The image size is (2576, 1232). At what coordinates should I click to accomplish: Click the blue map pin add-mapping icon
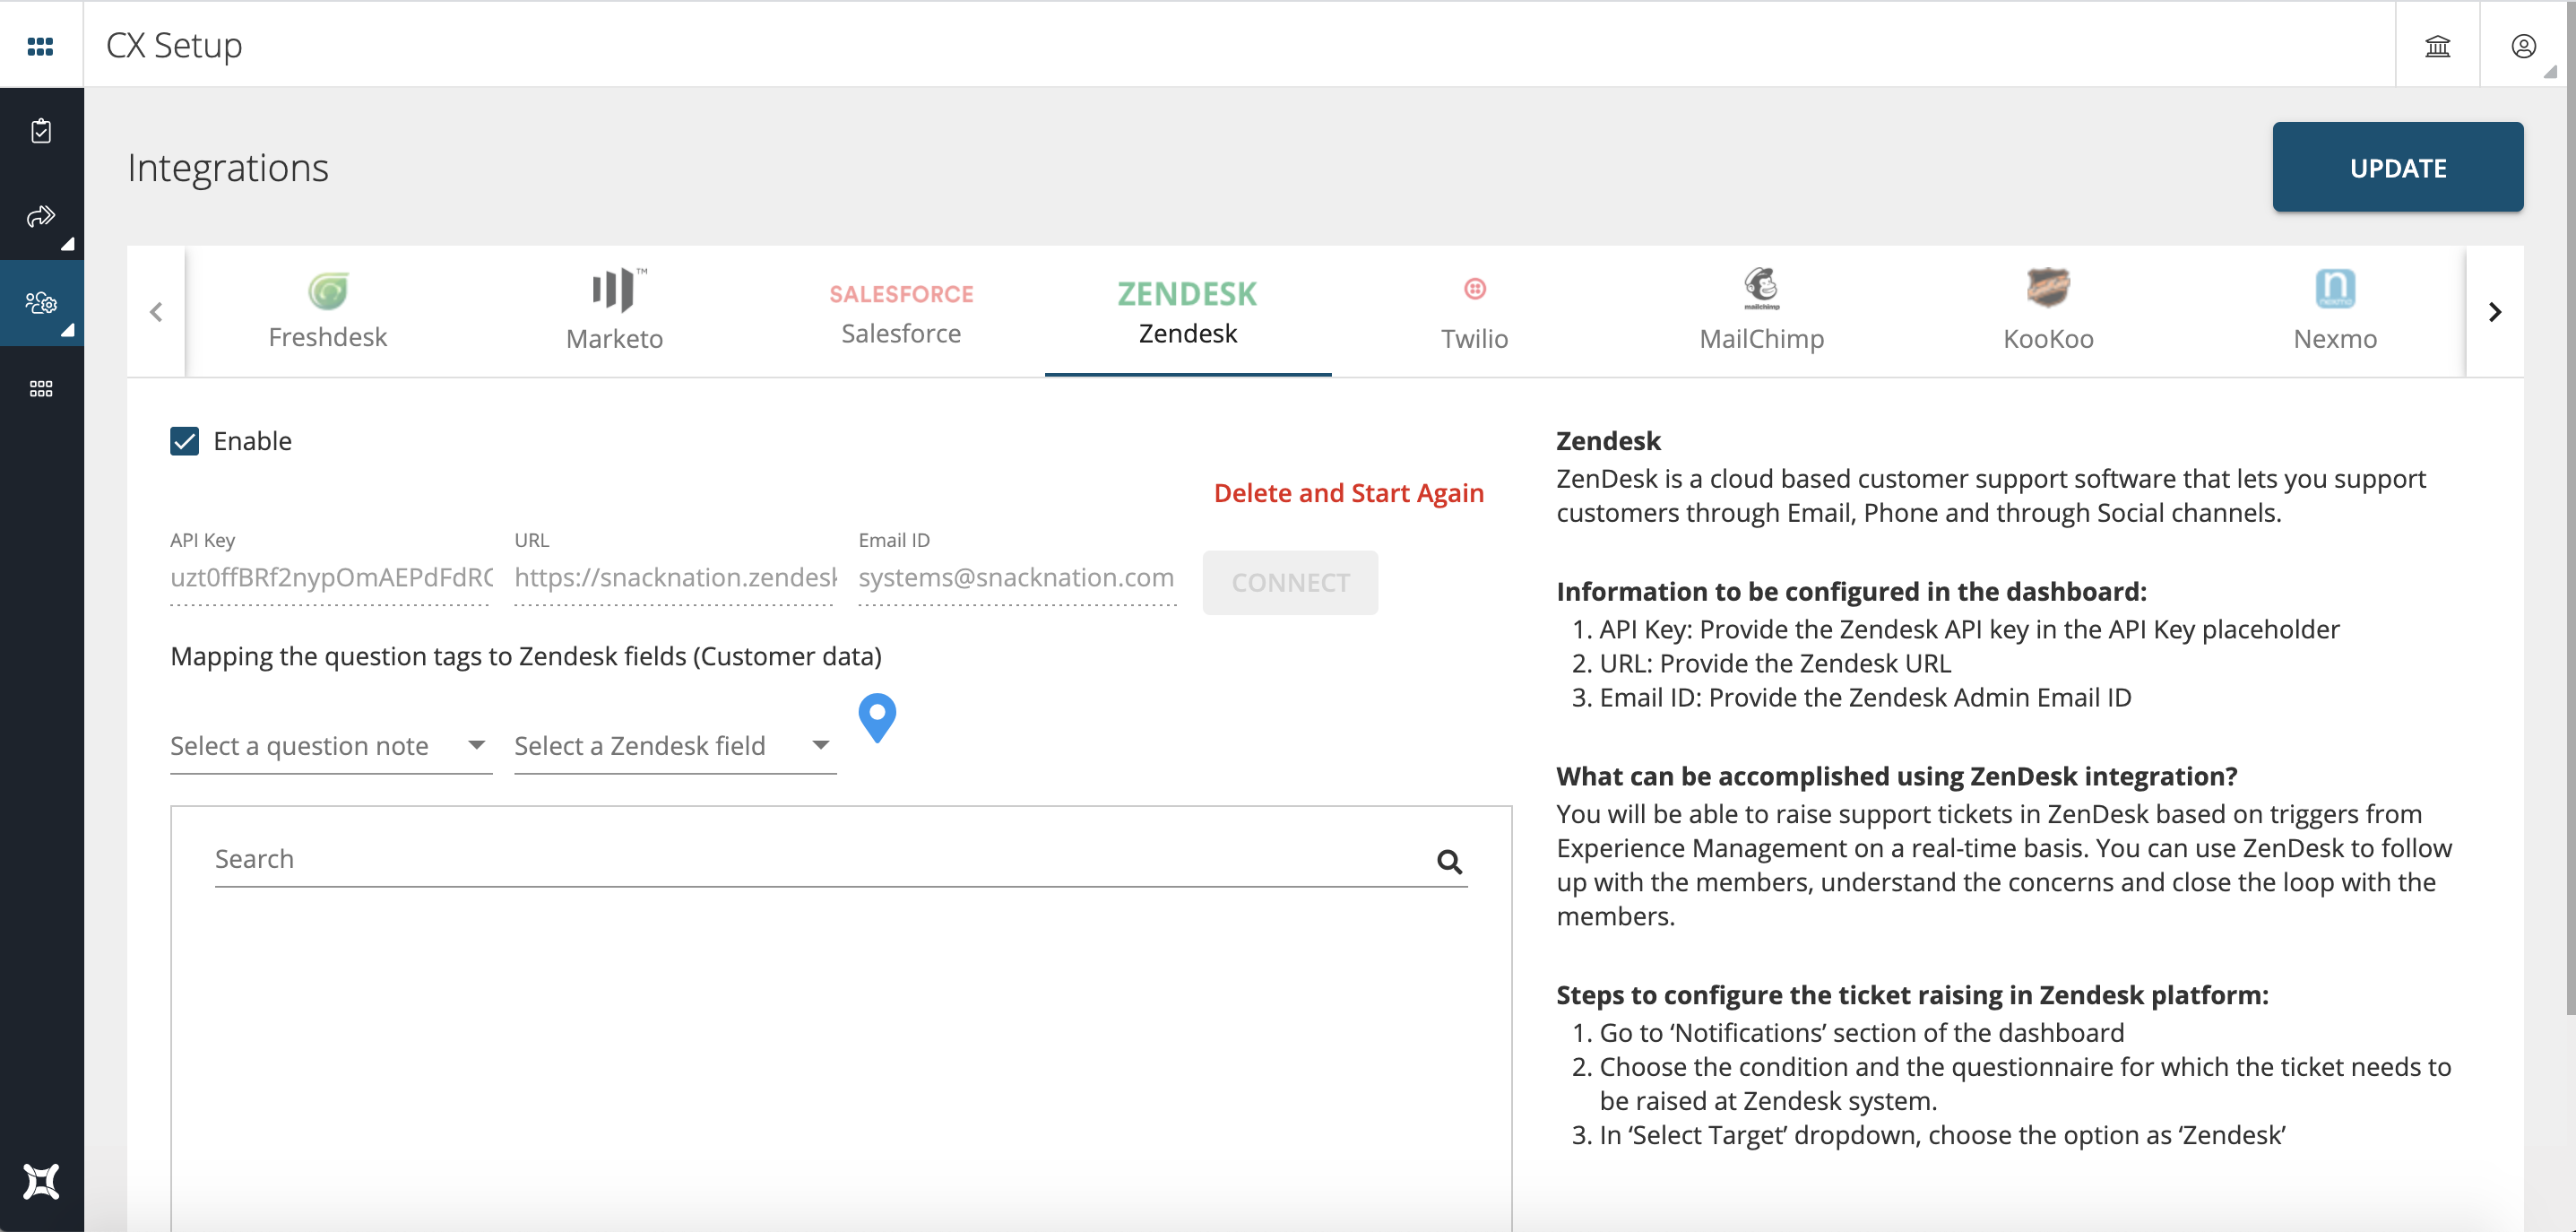coord(877,718)
